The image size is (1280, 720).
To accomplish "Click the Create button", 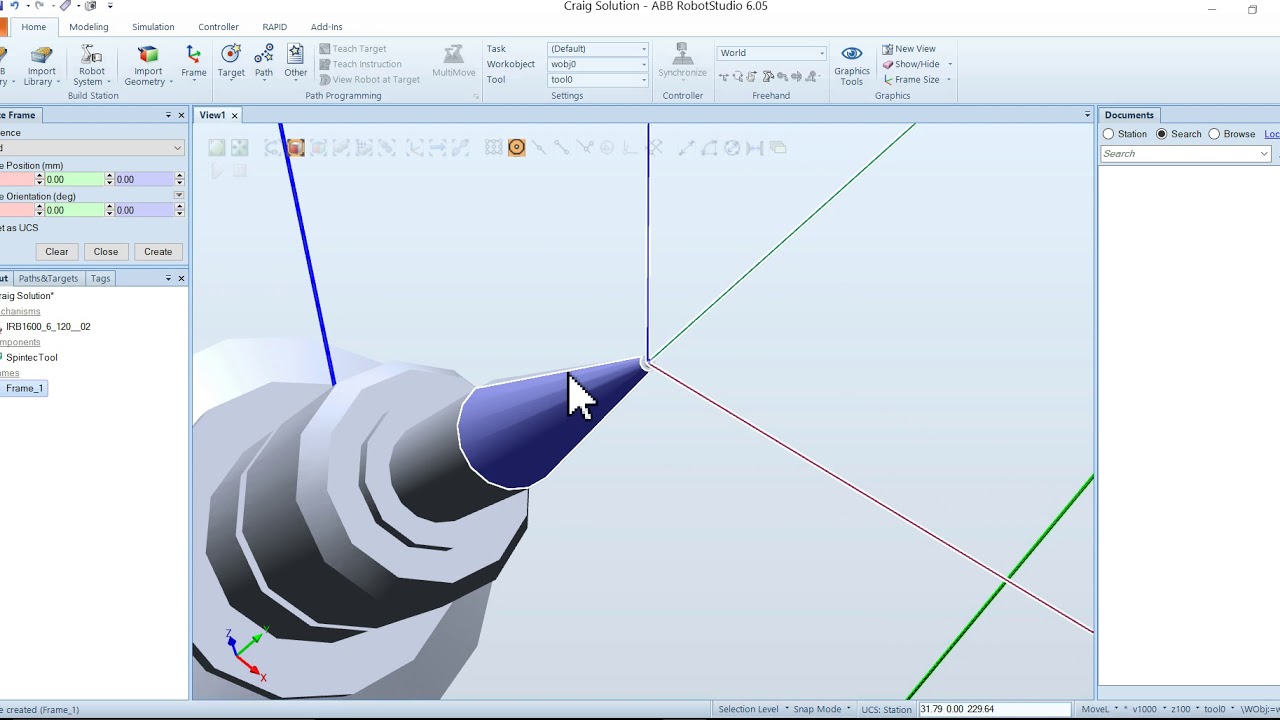I will pyautogui.click(x=158, y=252).
